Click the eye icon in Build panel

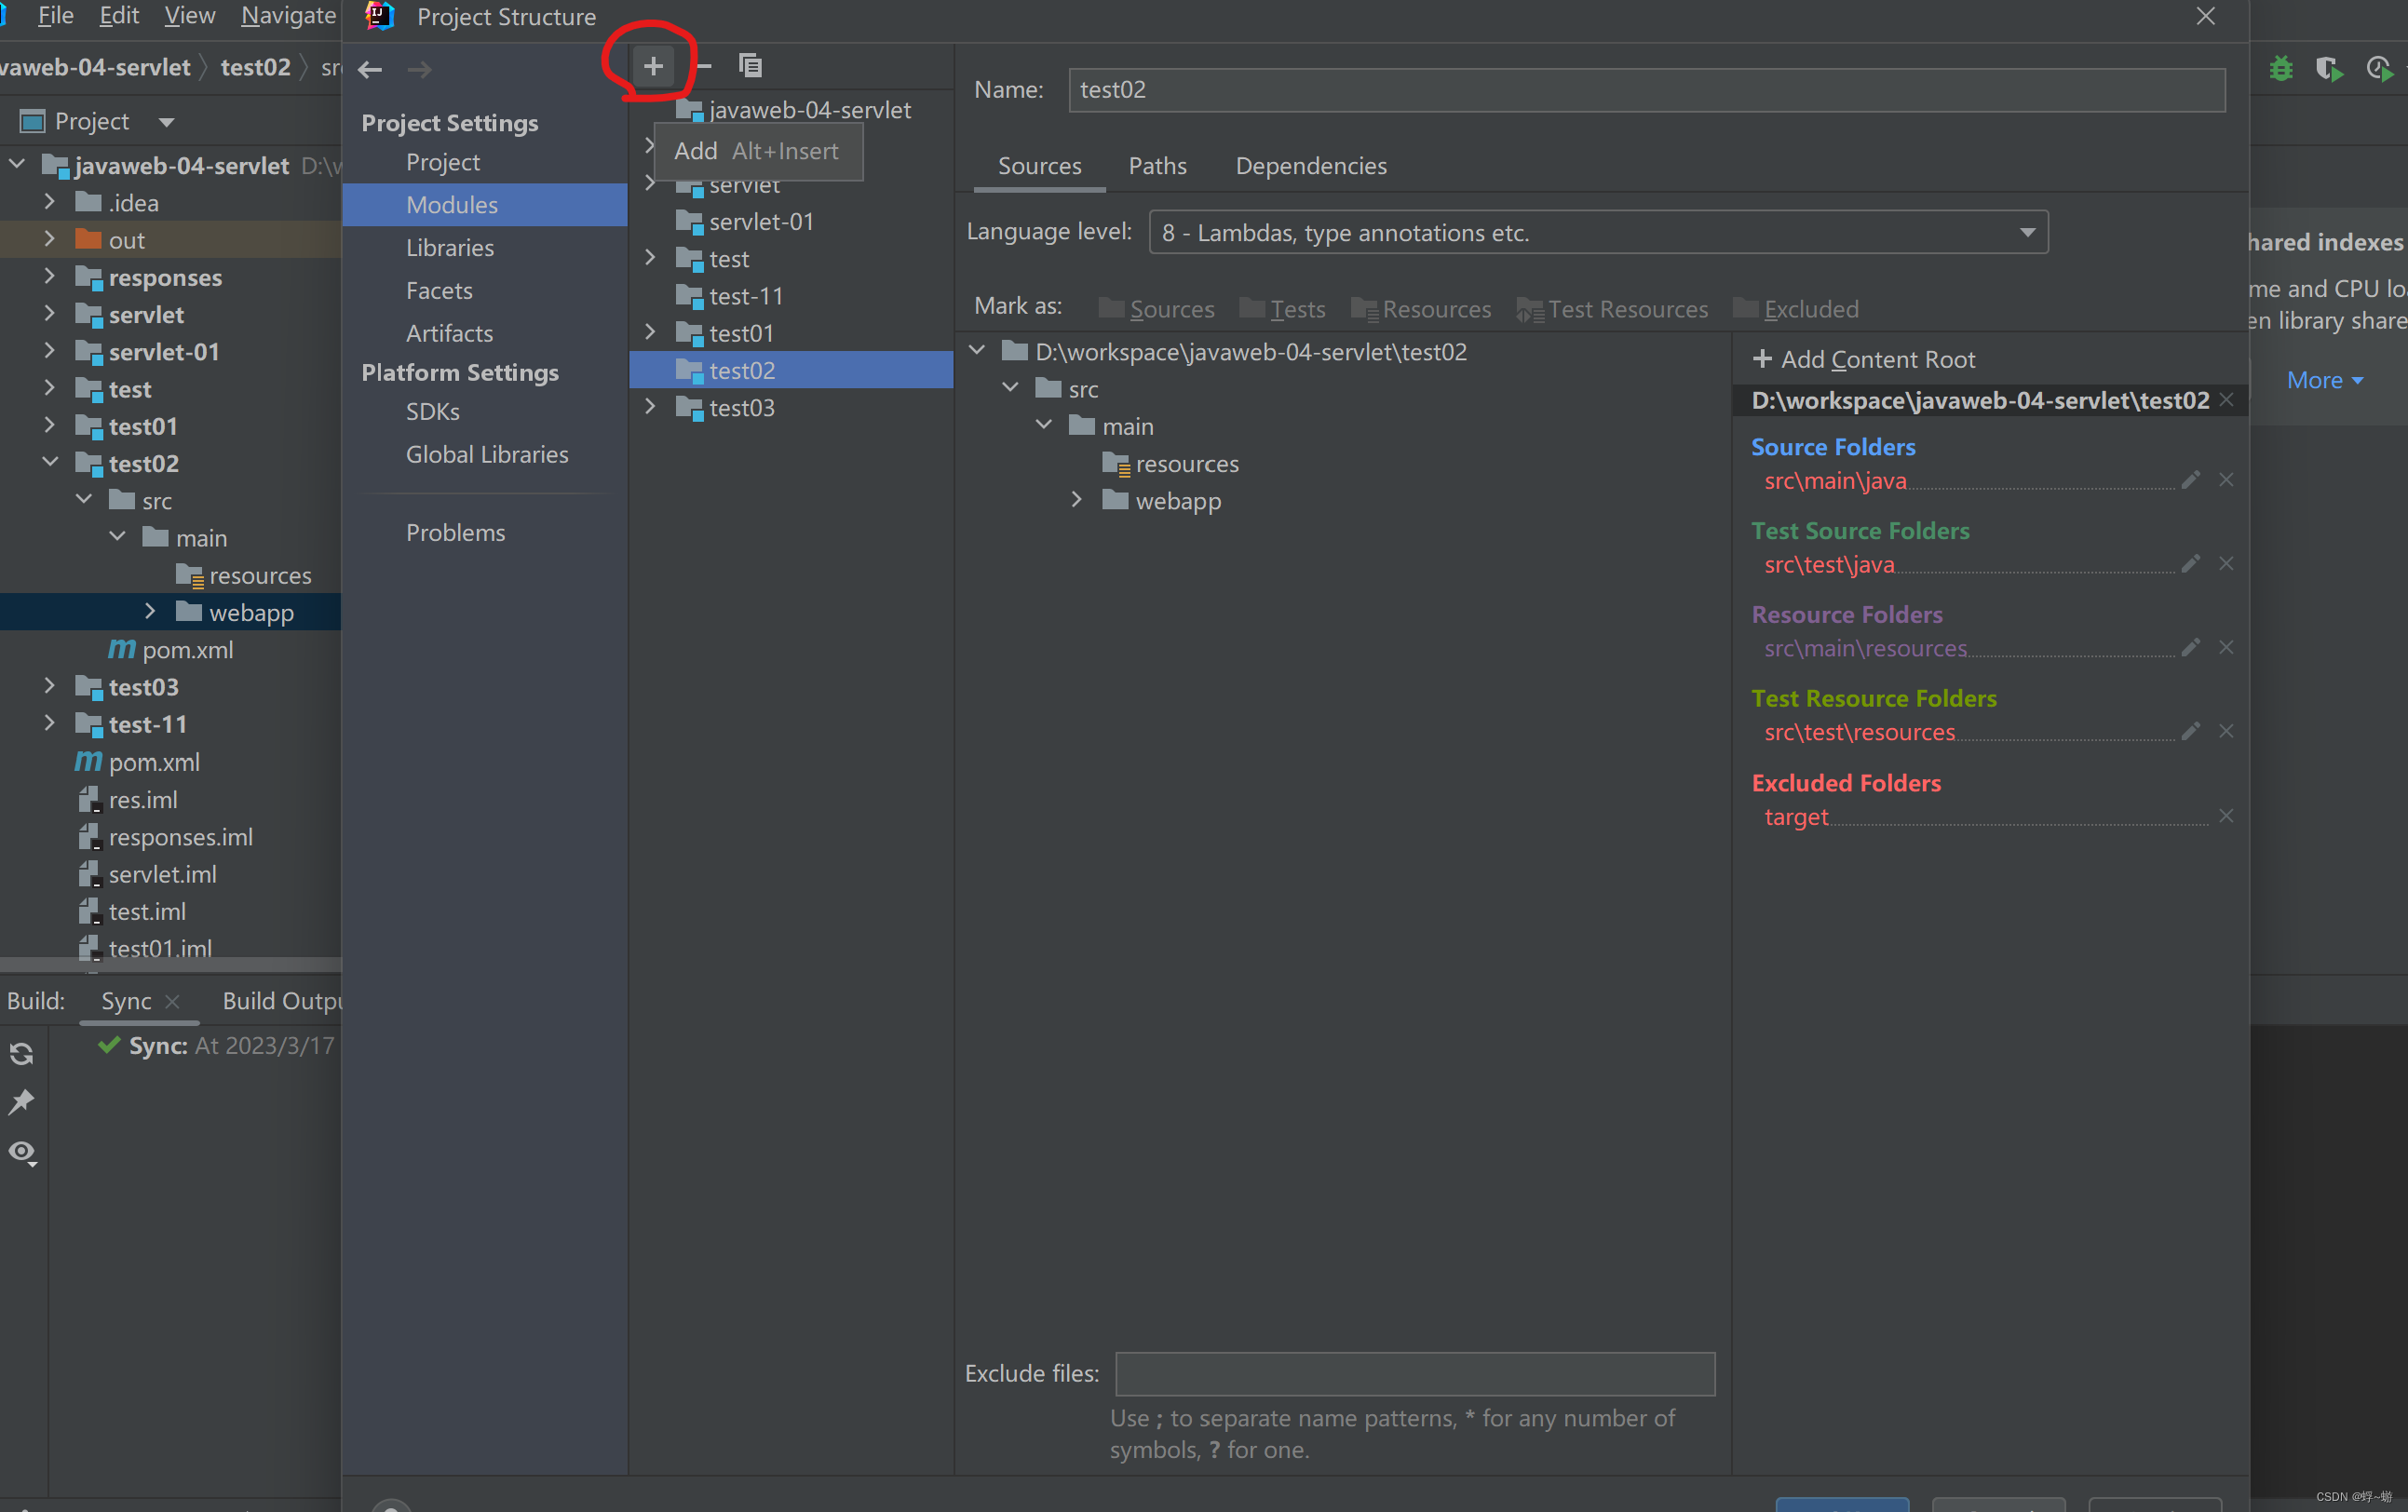click(x=22, y=1152)
